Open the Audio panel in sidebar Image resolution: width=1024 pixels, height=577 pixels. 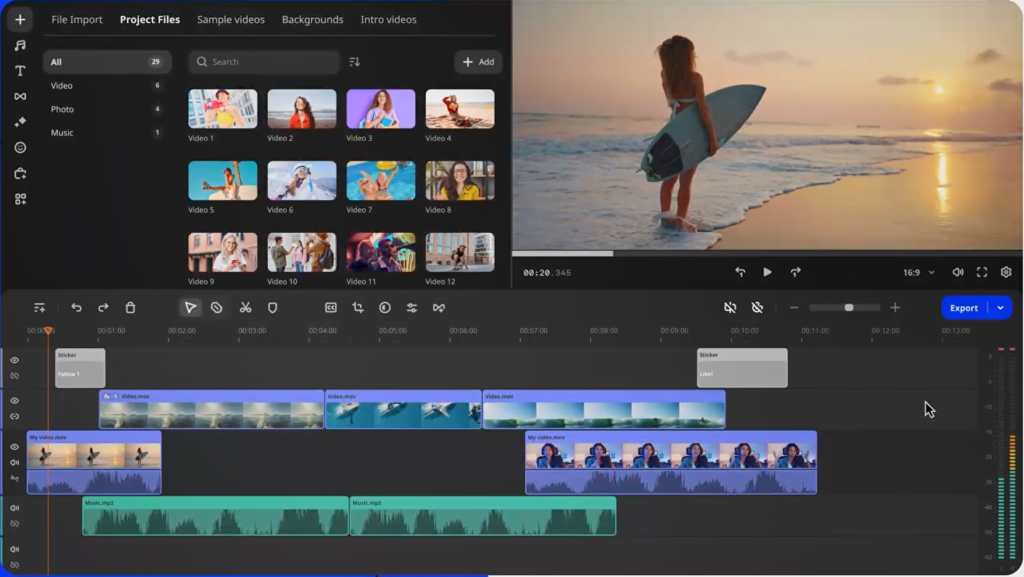point(18,45)
